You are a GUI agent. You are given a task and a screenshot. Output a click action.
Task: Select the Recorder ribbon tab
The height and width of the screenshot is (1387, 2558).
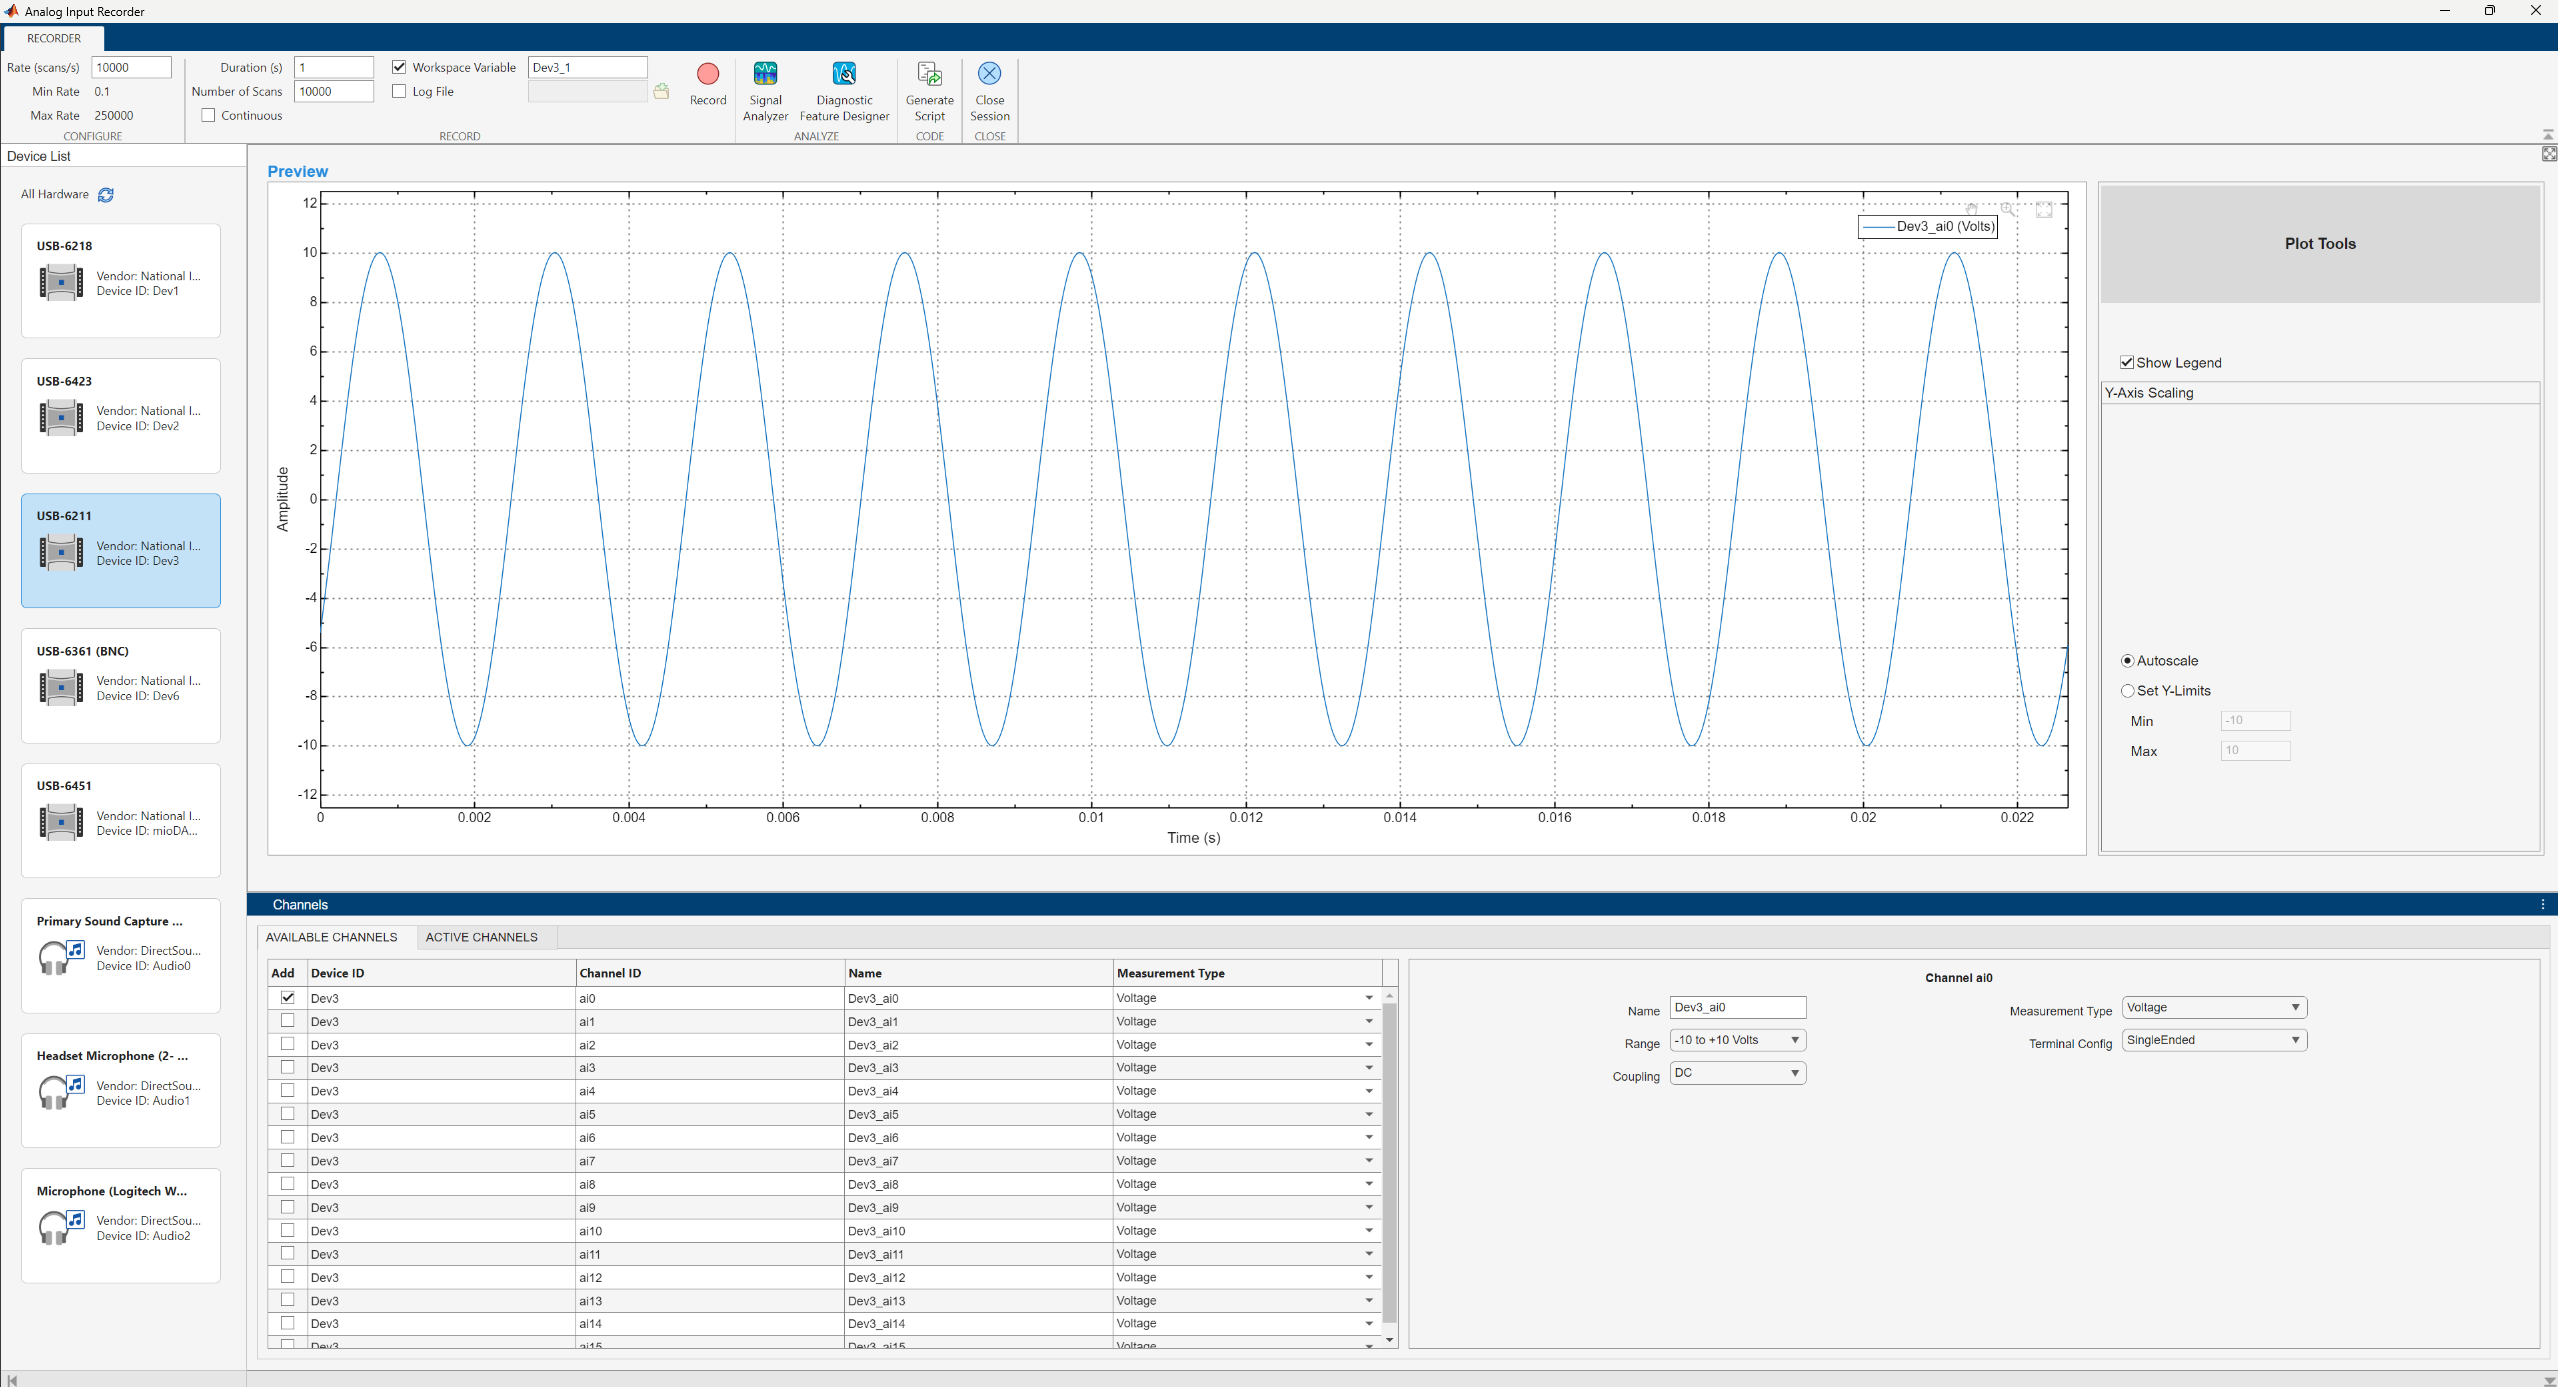(x=54, y=38)
